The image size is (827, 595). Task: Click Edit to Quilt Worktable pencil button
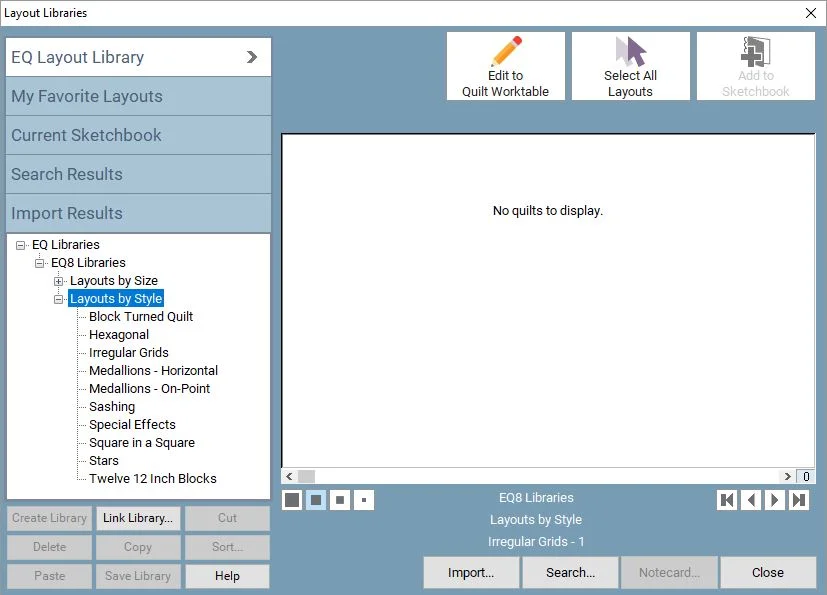[x=505, y=66]
